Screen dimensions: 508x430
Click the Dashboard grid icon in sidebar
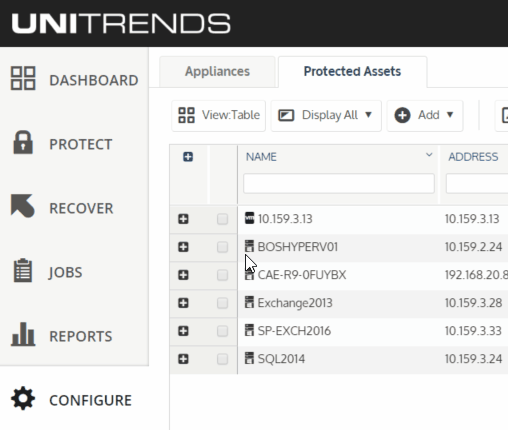click(23, 78)
